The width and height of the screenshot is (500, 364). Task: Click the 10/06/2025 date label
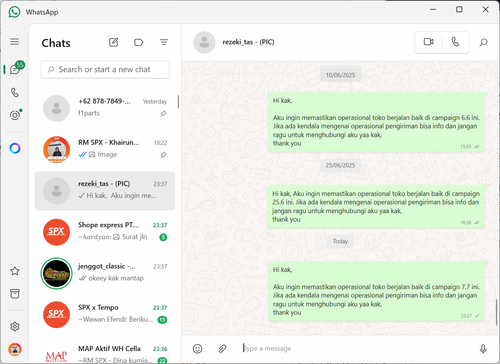340,75
